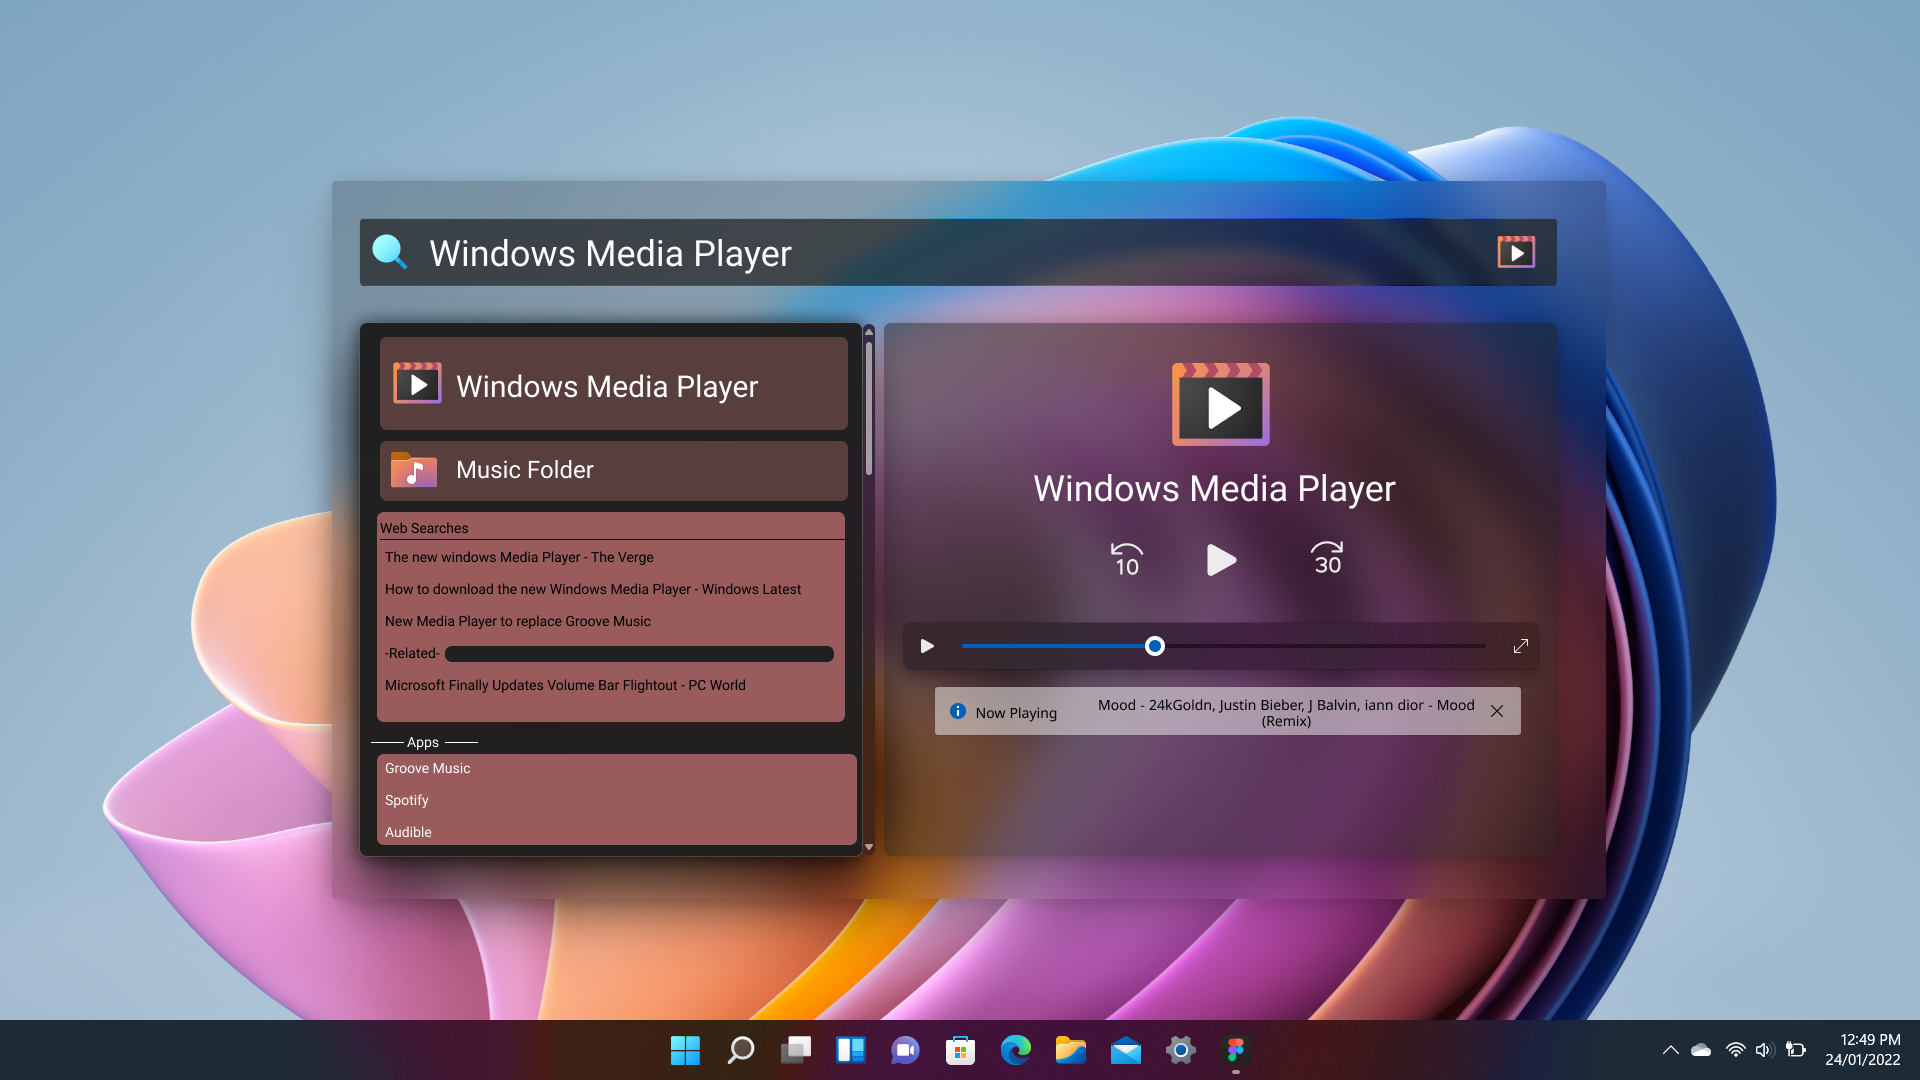
Task: Open the Windows Media Player result
Action: point(613,384)
